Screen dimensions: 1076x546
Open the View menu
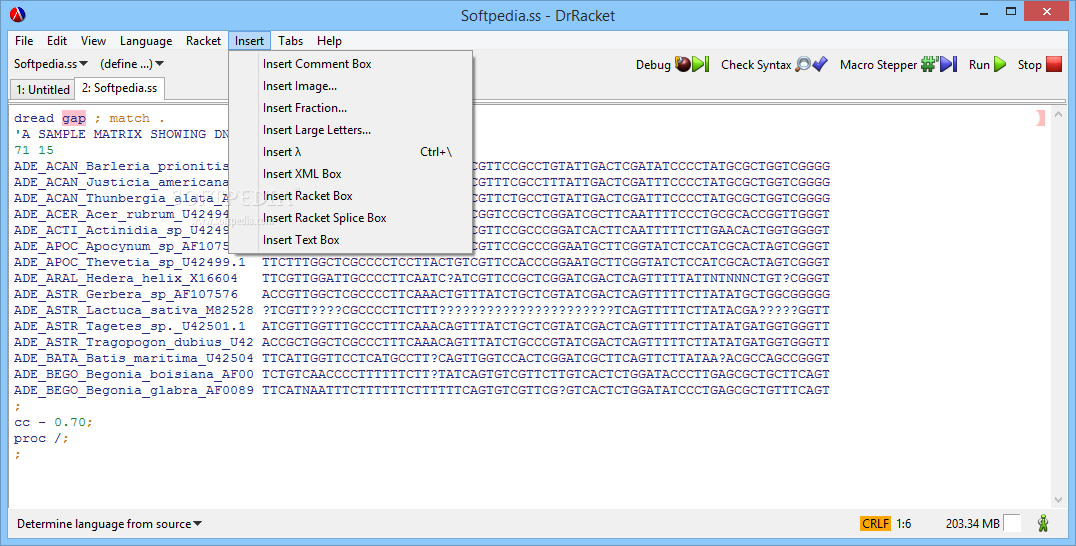click(93, 40)
